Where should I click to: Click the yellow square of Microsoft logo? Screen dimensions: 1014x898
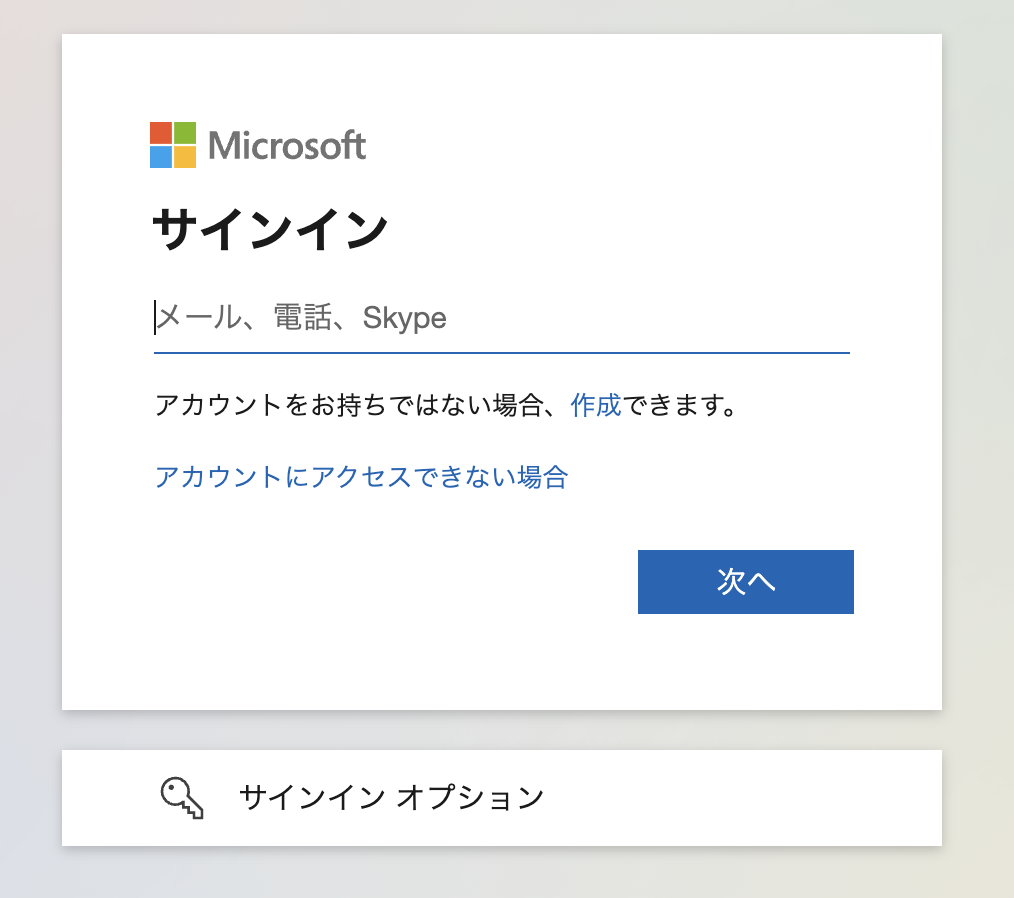tap(185, 157)
